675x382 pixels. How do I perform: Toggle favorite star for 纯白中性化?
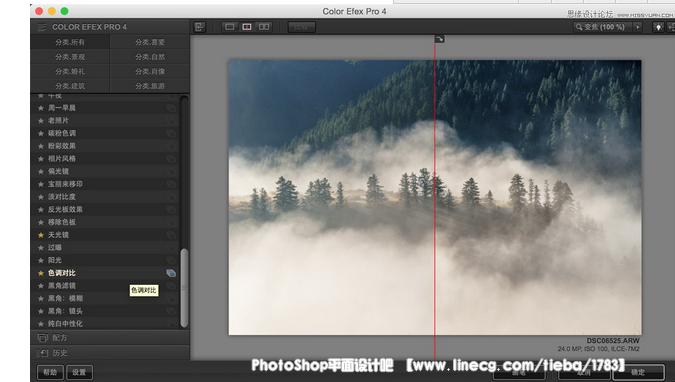41,324
